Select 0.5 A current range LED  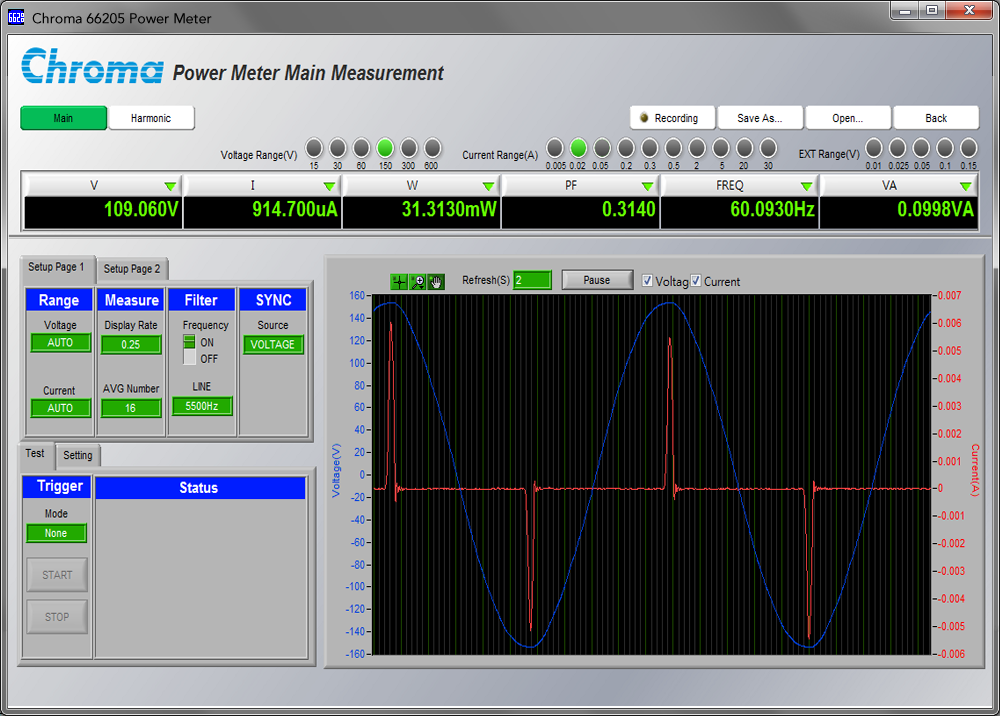(x=673, y=148)
